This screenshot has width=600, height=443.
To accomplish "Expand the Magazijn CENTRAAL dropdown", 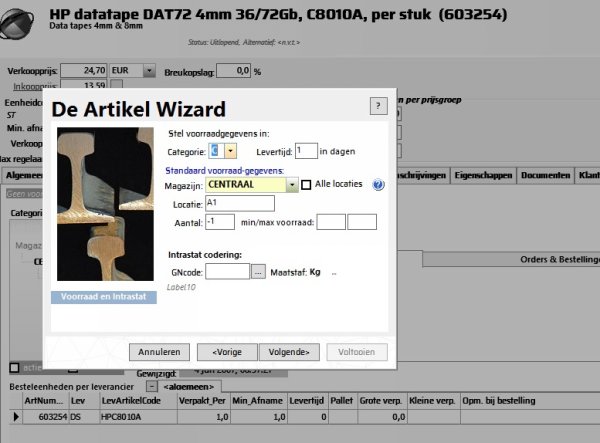I will tap(292, 185).
